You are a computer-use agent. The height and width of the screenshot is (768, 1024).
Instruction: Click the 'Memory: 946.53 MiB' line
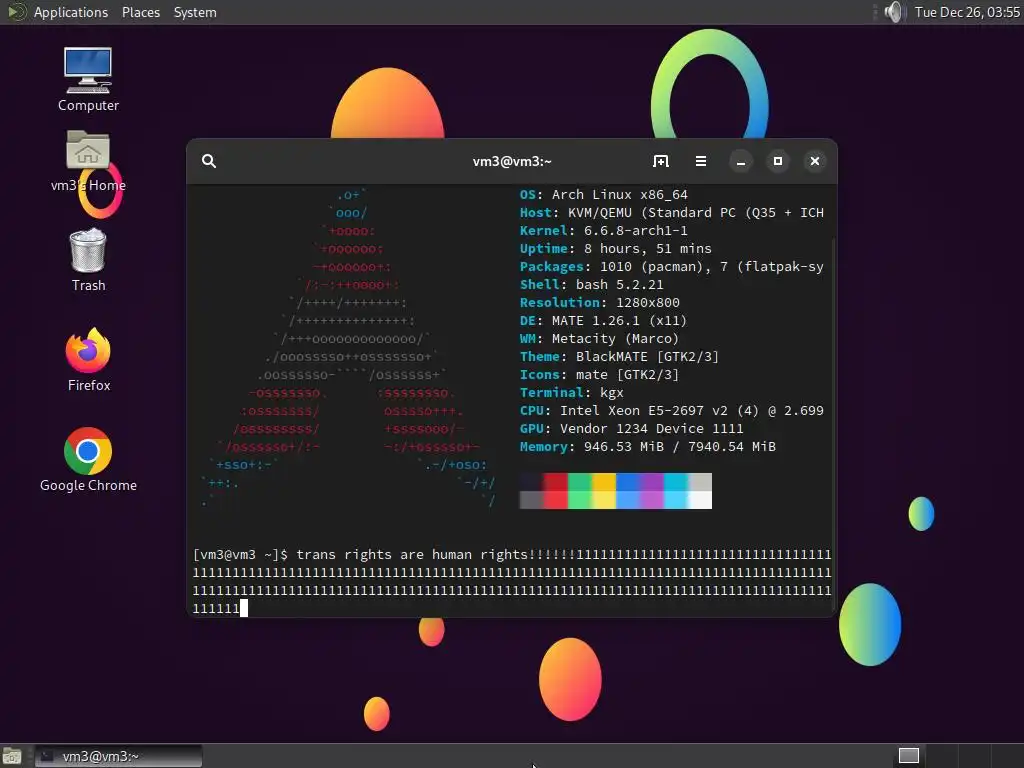pyautogui.click(x=648, y=447)
